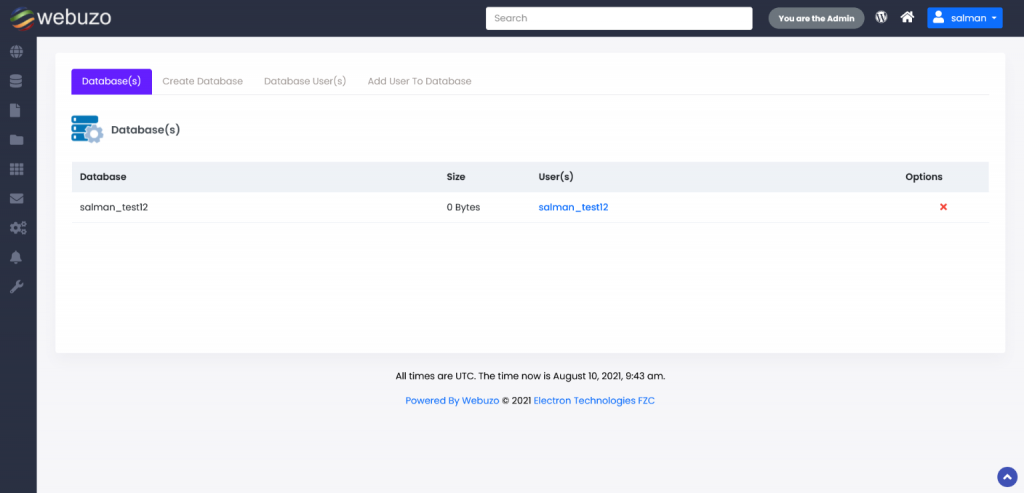Viewport: 1024px width, 493px height.
Task: Select Add User To Database tab
Action: 419,81
